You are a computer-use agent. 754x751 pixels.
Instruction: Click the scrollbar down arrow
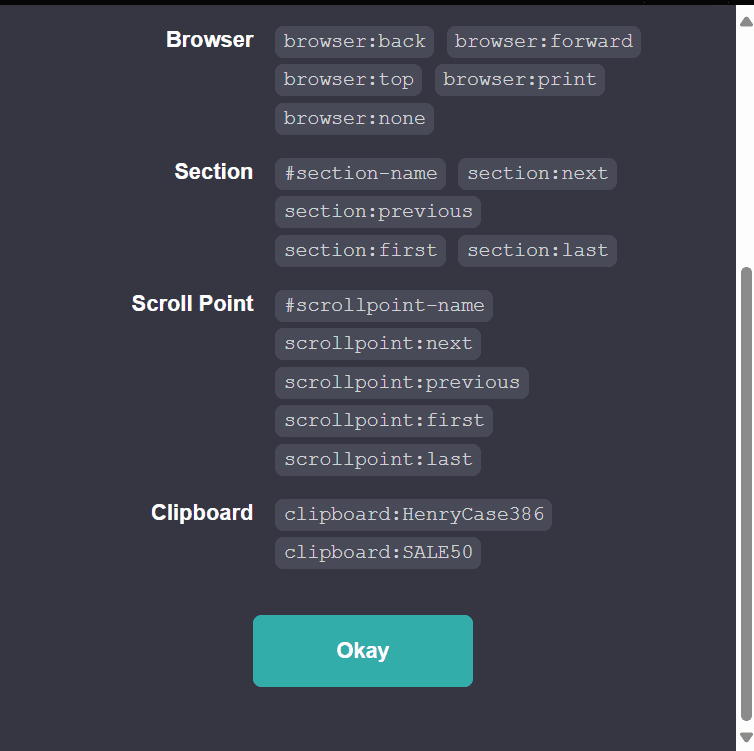[x=745, y=738]
